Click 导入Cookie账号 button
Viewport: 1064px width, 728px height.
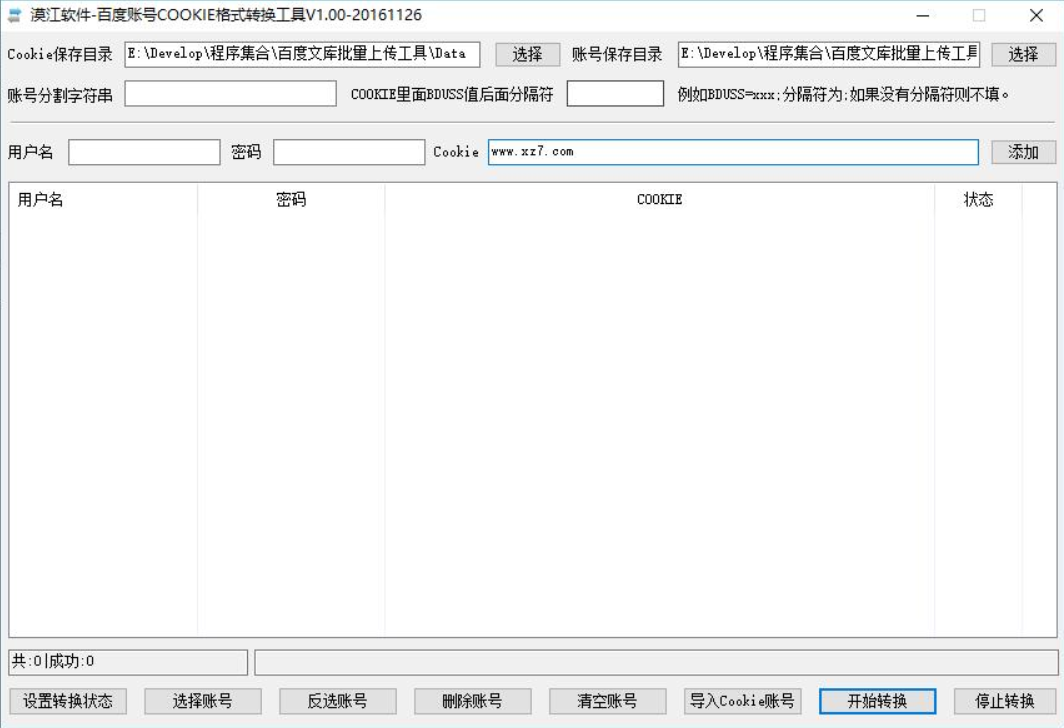tap(742, 701)
